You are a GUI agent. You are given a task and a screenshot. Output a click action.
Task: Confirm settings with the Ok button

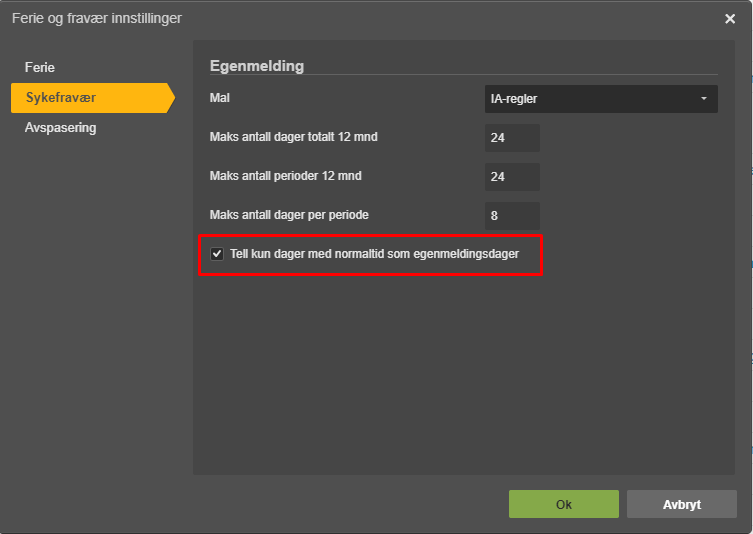click(563, 504)
